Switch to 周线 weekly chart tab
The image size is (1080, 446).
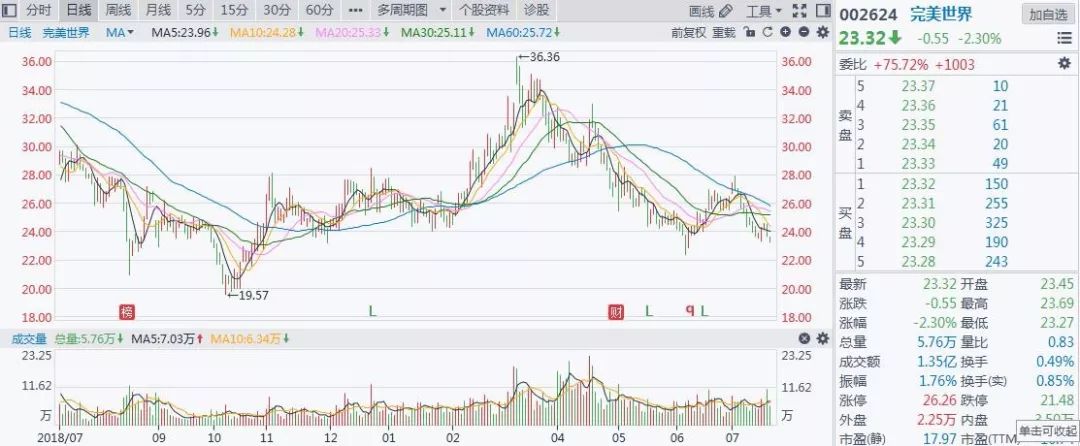pos(118,10)
